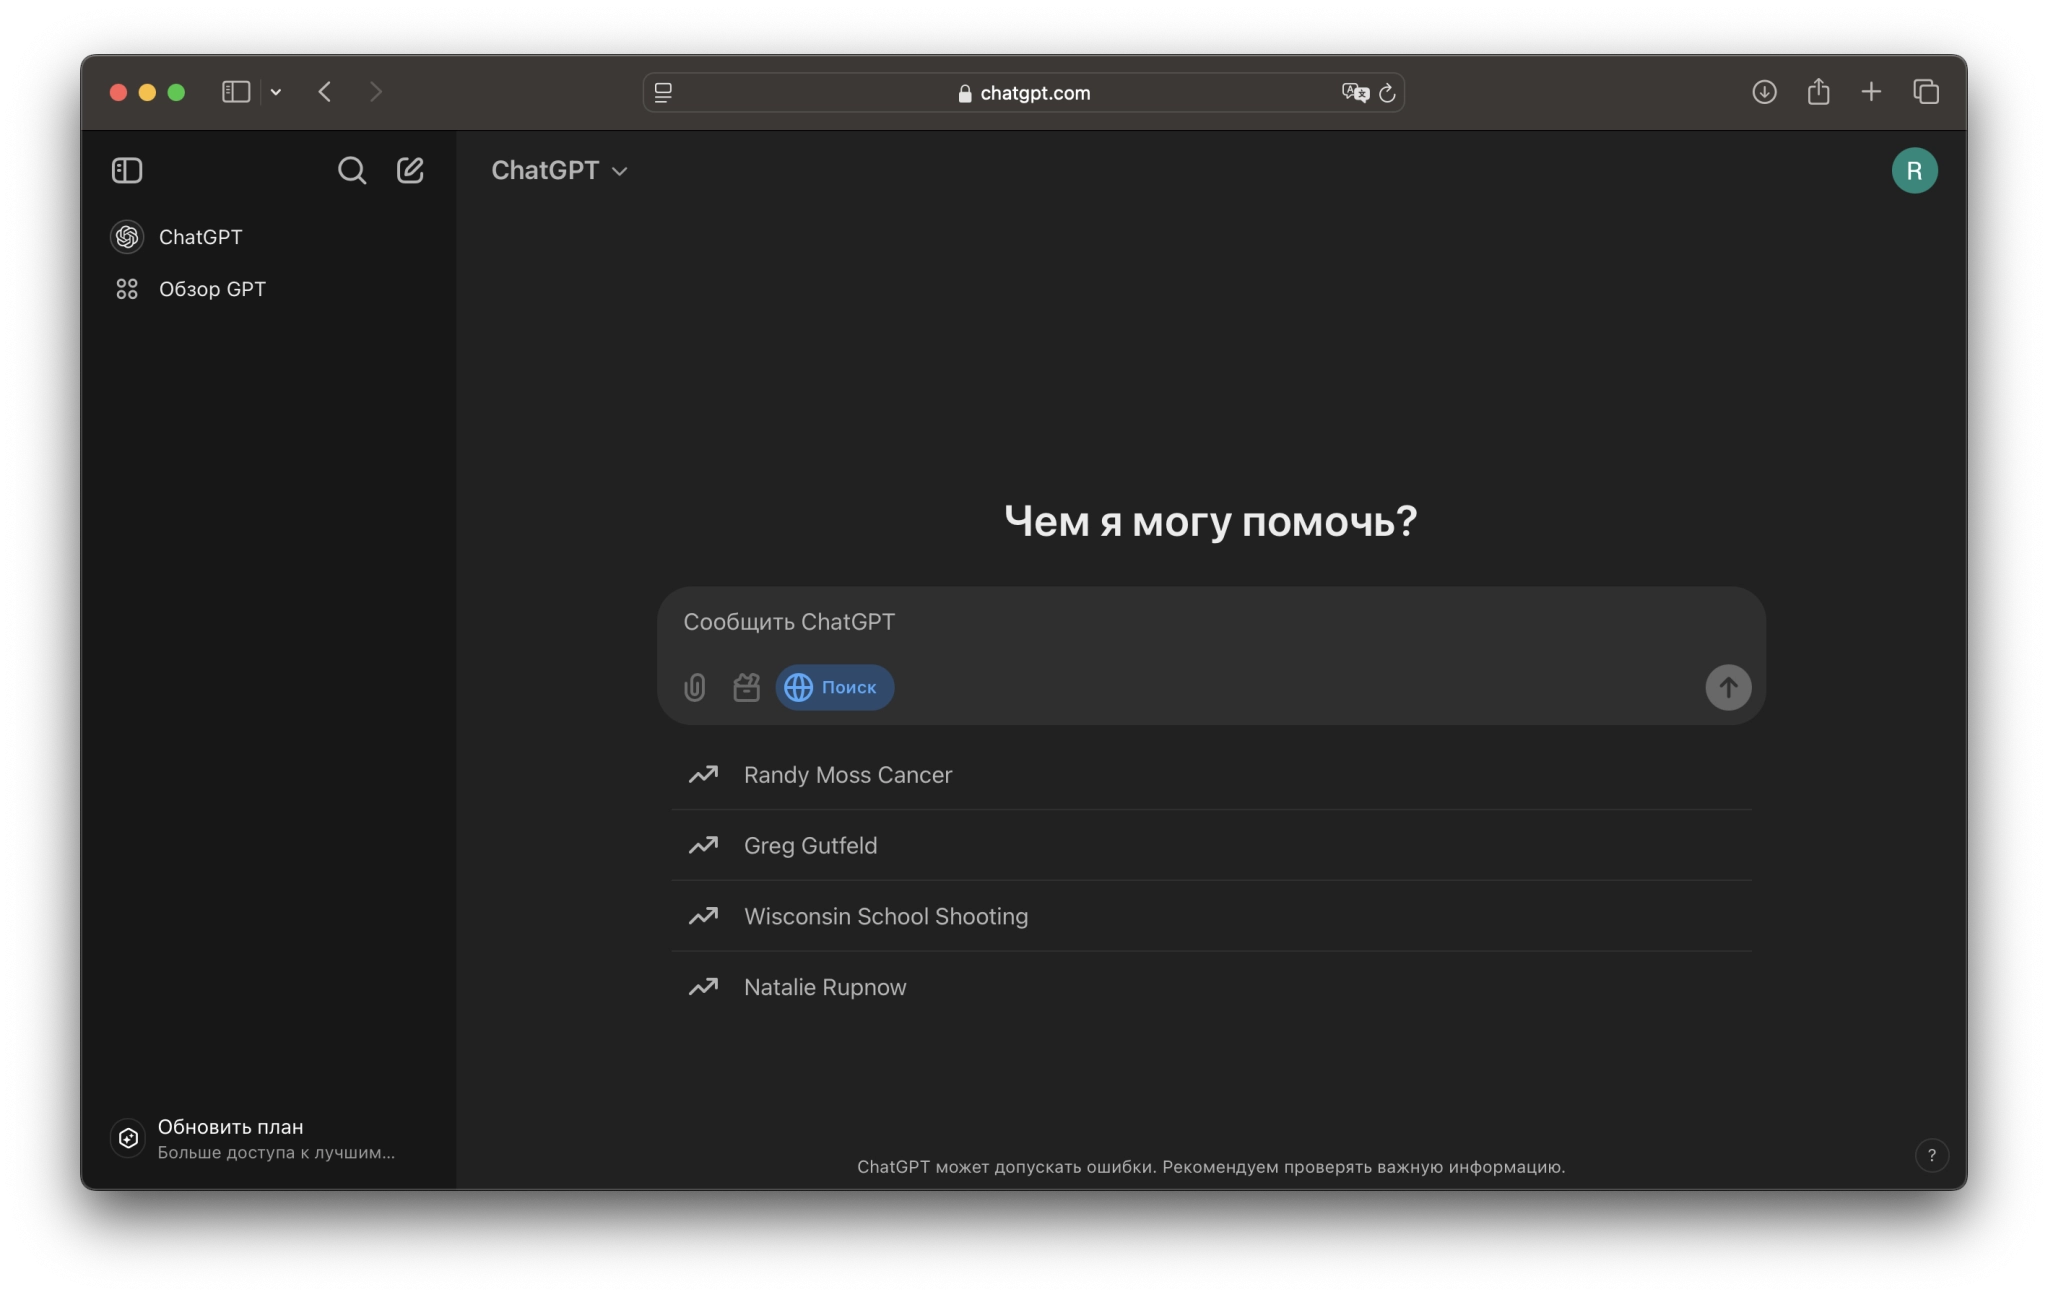Toggle Safari's sidebar button
Screen dimensions: 2048x1297
click(236, 93)
